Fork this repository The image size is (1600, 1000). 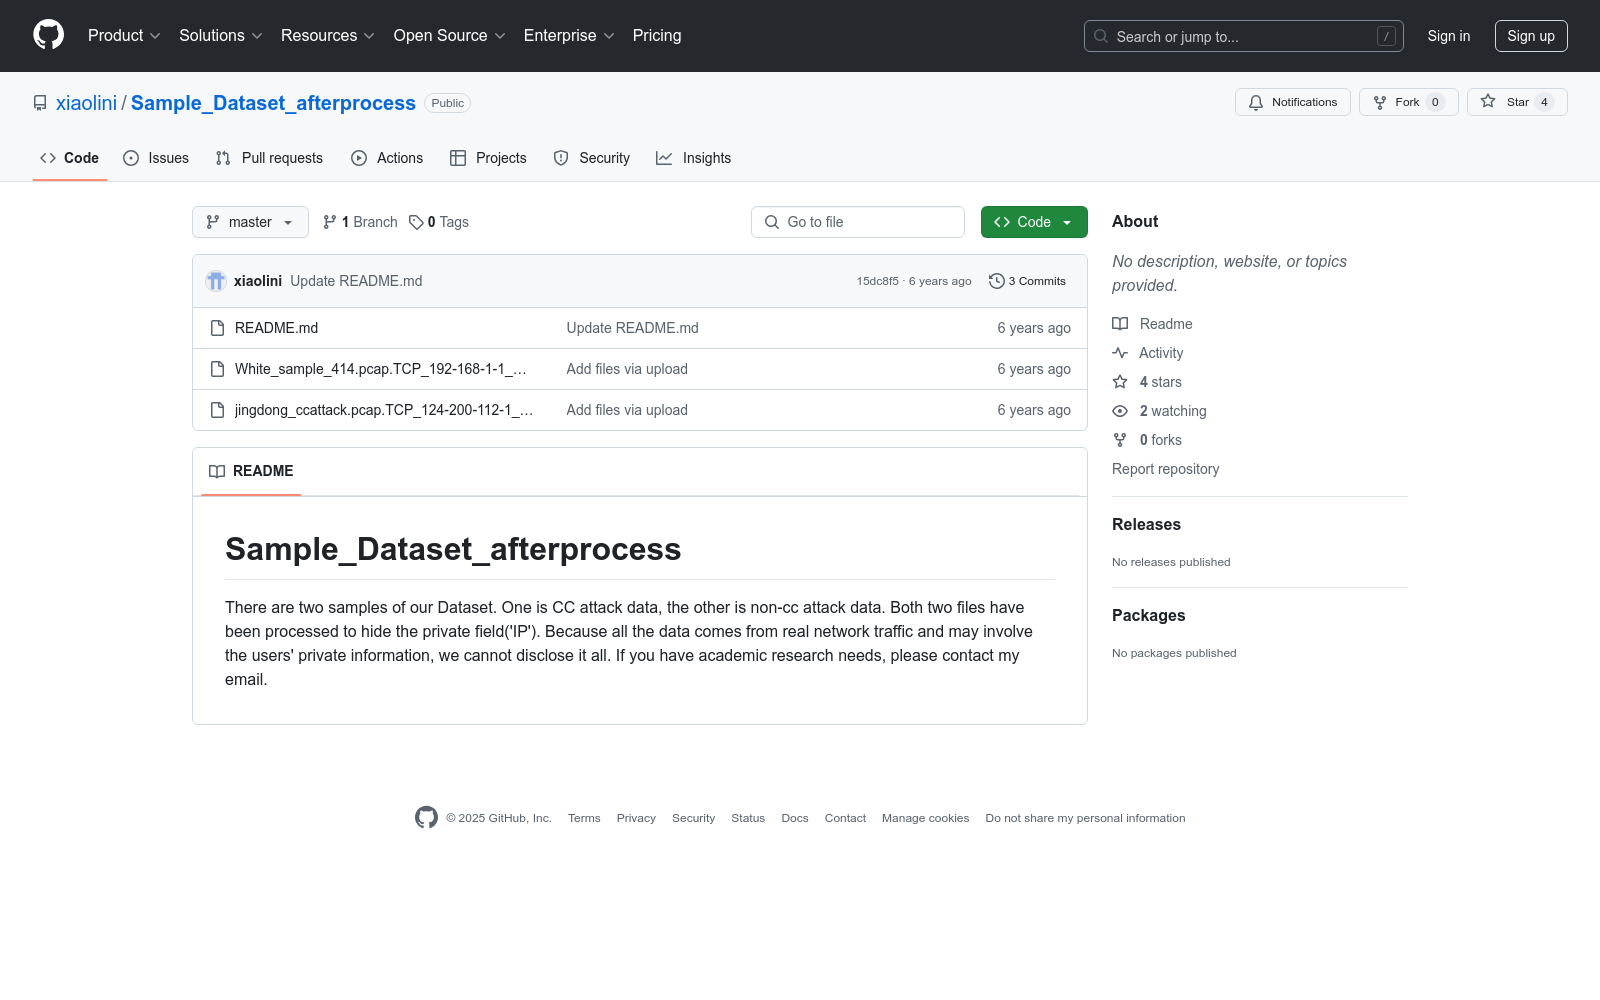pyautogui.click(x=1409, y=102)
